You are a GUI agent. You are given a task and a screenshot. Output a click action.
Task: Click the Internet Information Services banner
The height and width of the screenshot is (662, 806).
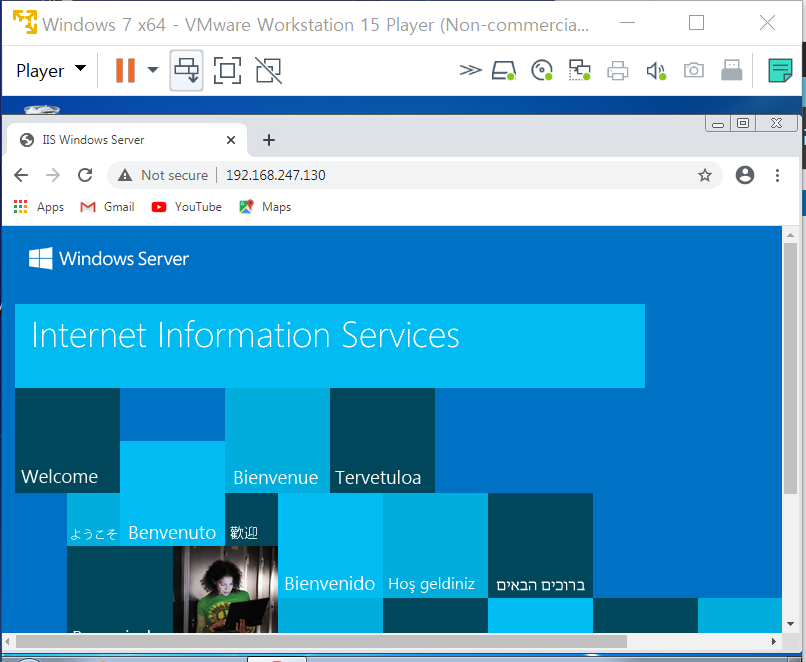(x=330, y=346)
